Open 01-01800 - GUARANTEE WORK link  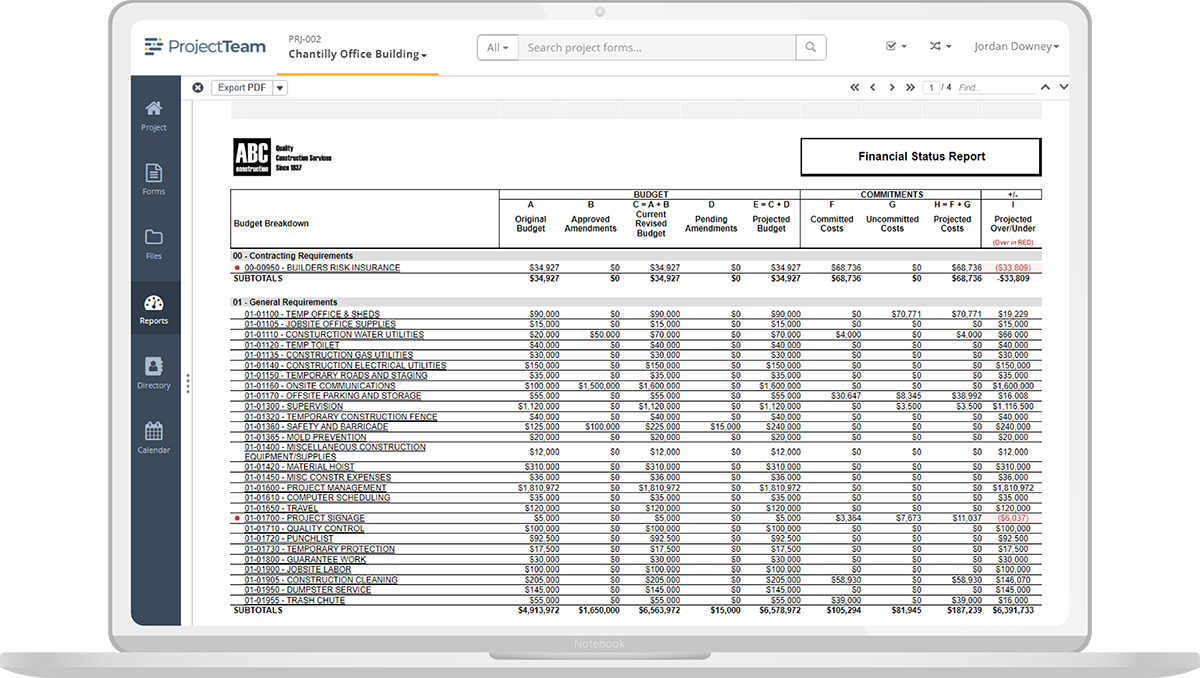305,559
